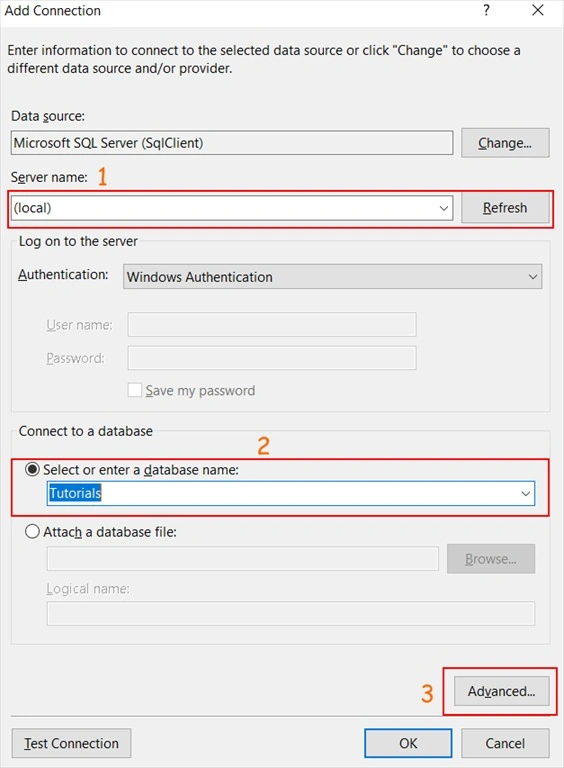Image resolution: width=564 pixels, height=768 pixels.
Task: Click the help question mark icon
Action: (x=486, y=10)
